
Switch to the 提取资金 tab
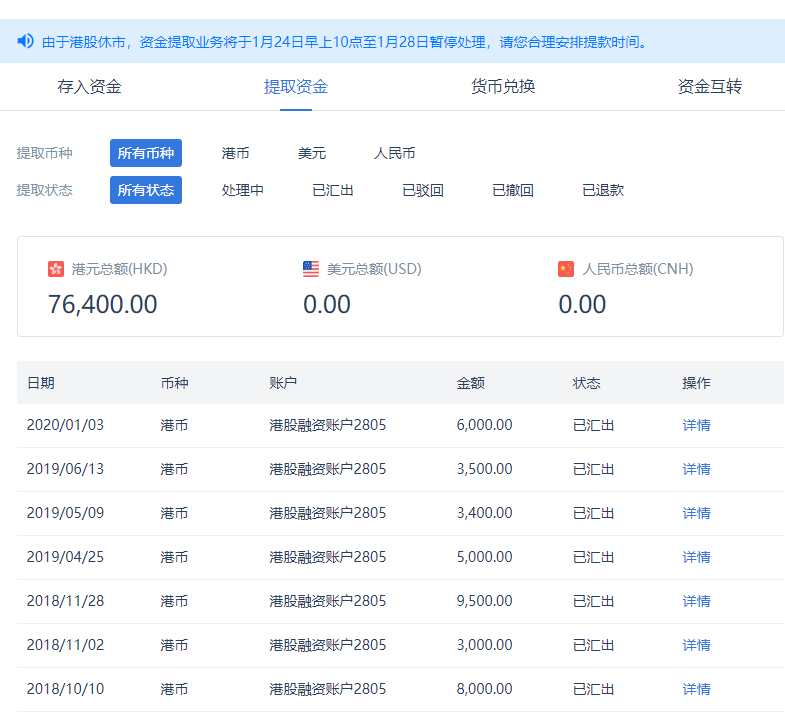pyautogui.click(x=296, y=87)
